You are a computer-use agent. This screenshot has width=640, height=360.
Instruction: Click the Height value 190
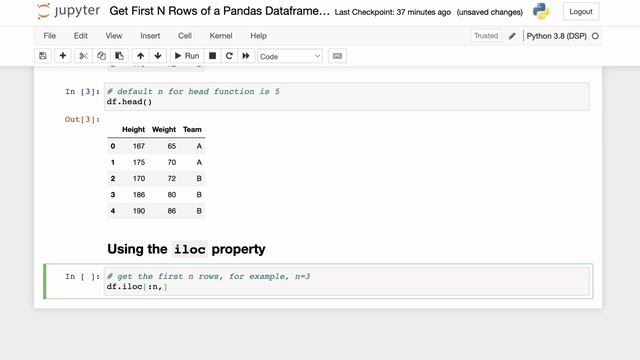point(139,211)
